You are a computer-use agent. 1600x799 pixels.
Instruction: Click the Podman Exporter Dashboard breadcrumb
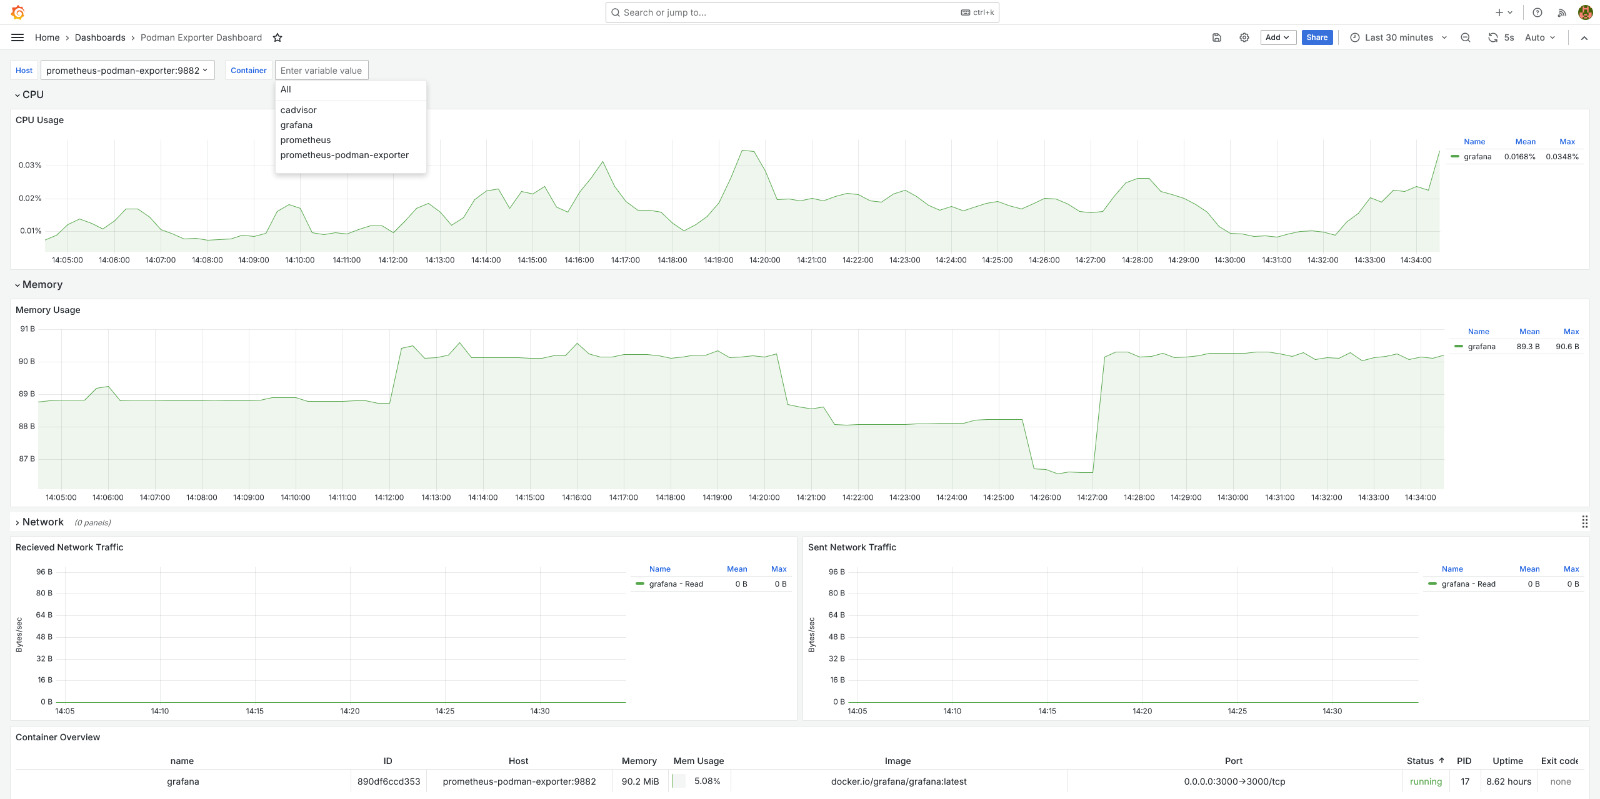click(201, 38)
